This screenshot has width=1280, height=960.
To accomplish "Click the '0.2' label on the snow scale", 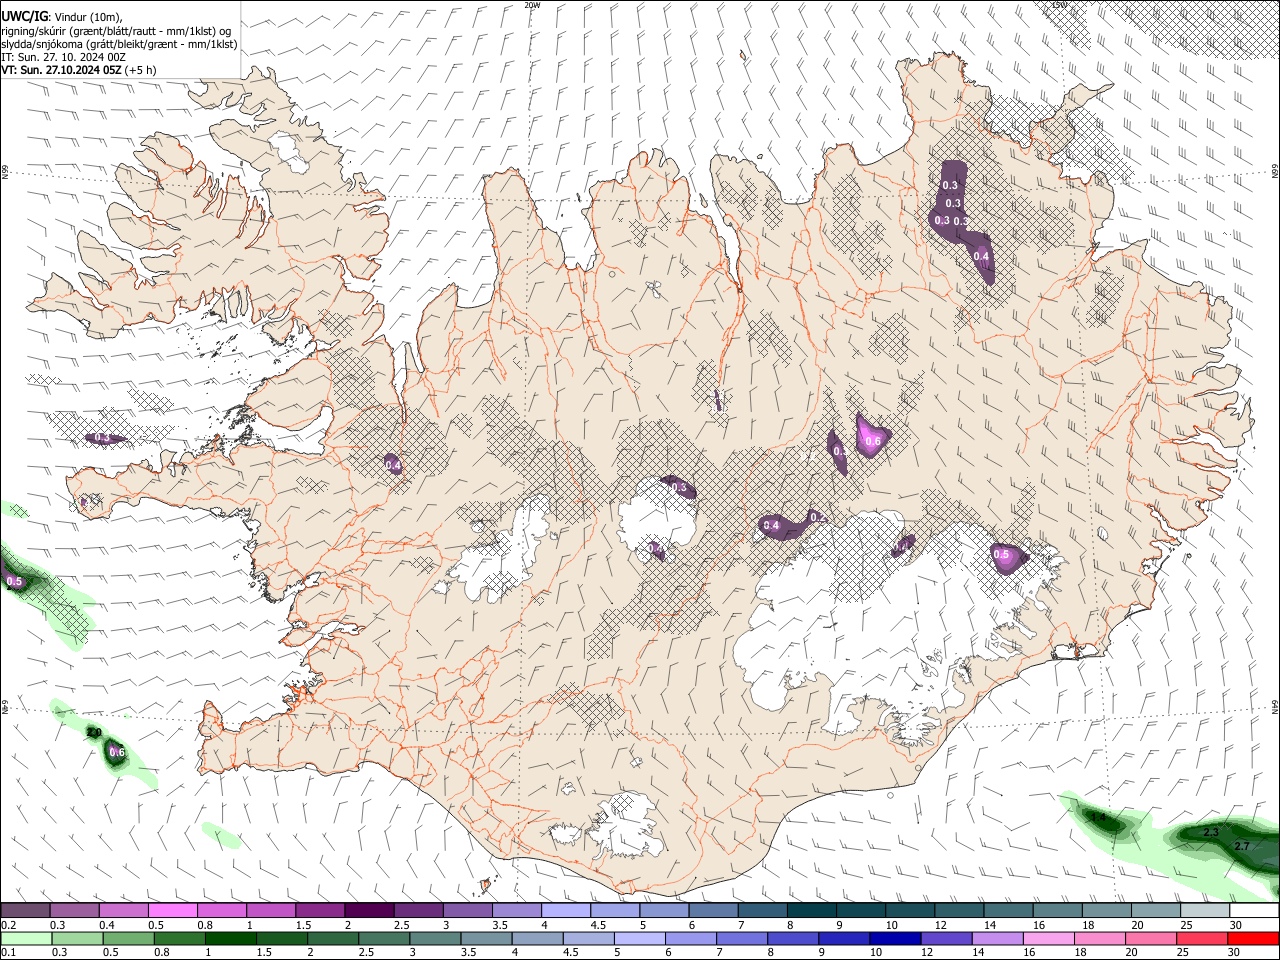I will tap(7, 925).
